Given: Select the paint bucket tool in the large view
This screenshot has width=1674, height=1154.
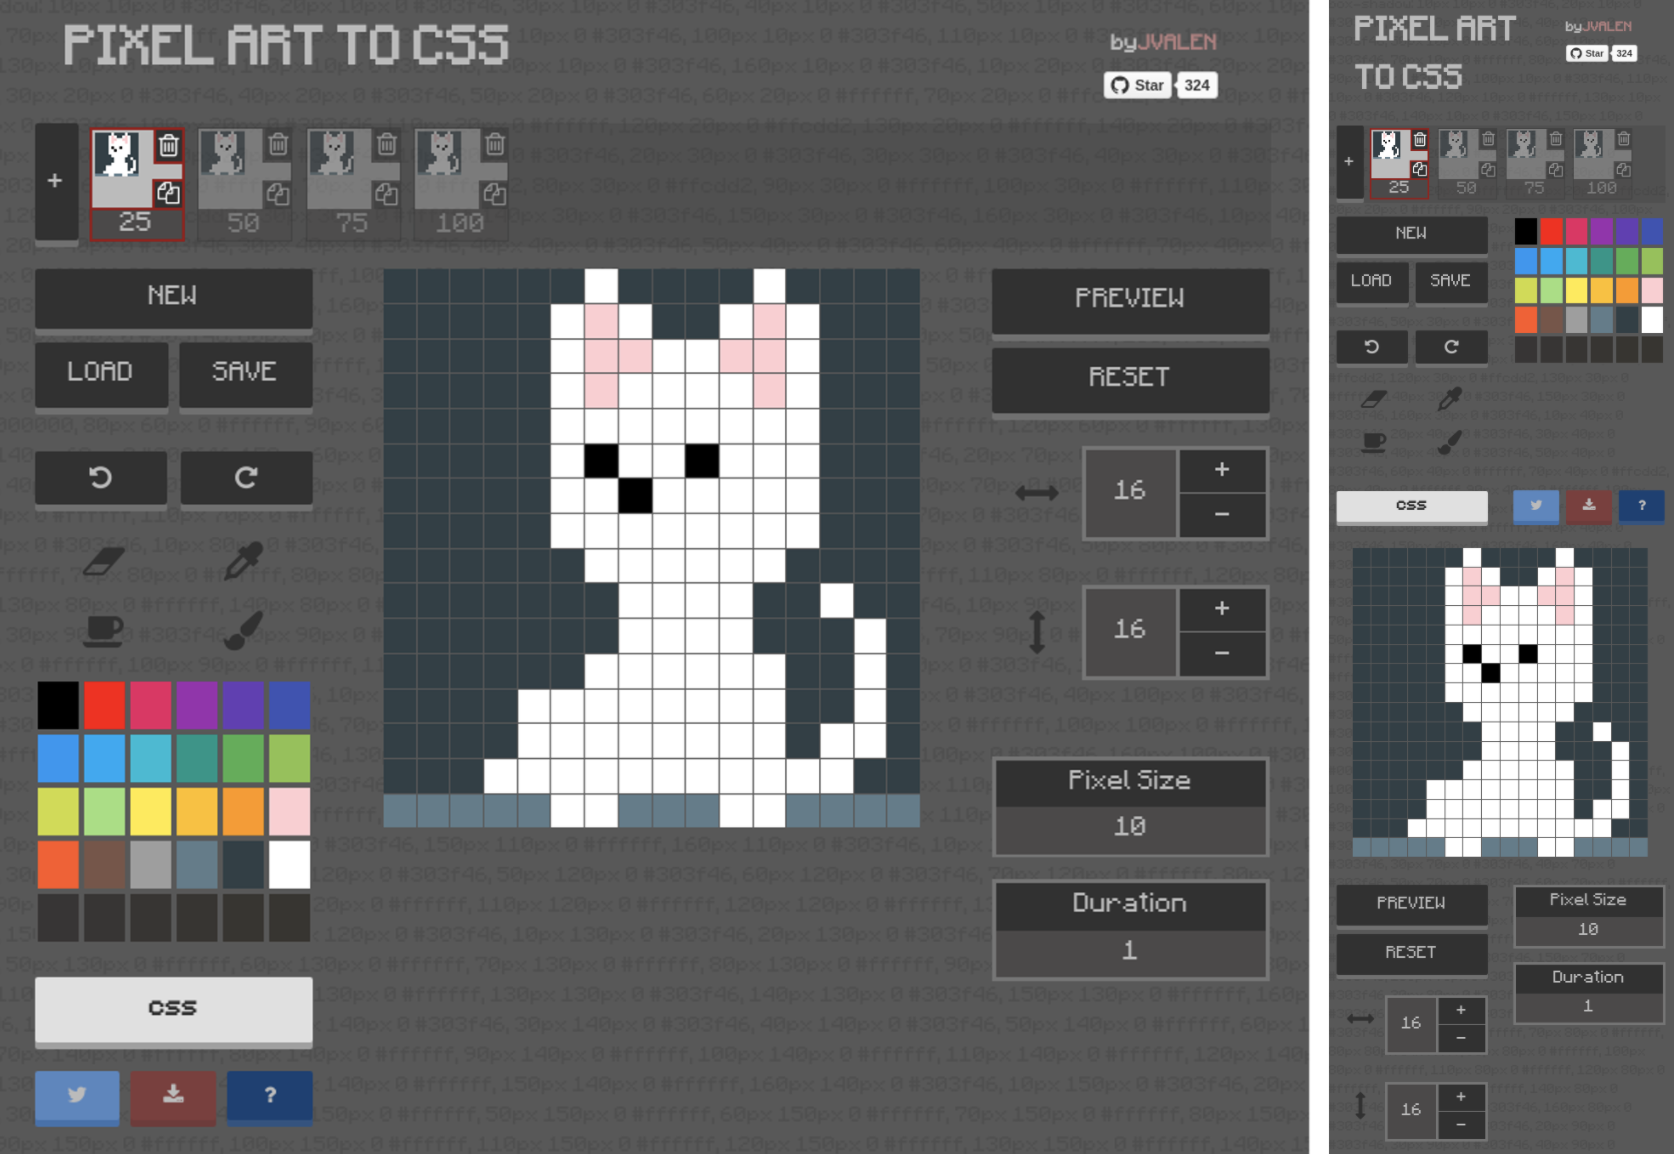Looking at the screenshot, I should click(x=103, y=630).
